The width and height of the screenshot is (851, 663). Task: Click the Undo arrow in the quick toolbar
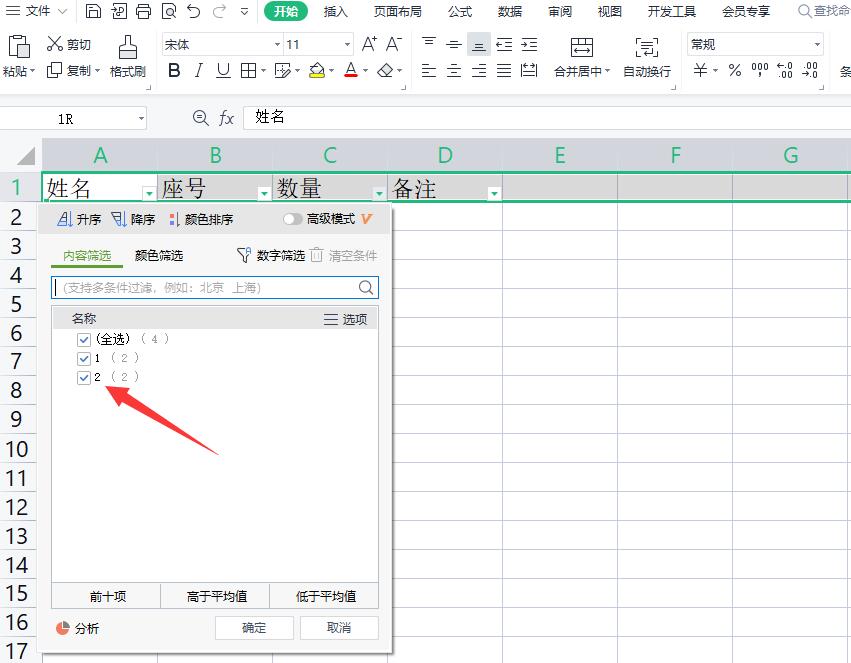pyautogui.click(x=194, y=12)
